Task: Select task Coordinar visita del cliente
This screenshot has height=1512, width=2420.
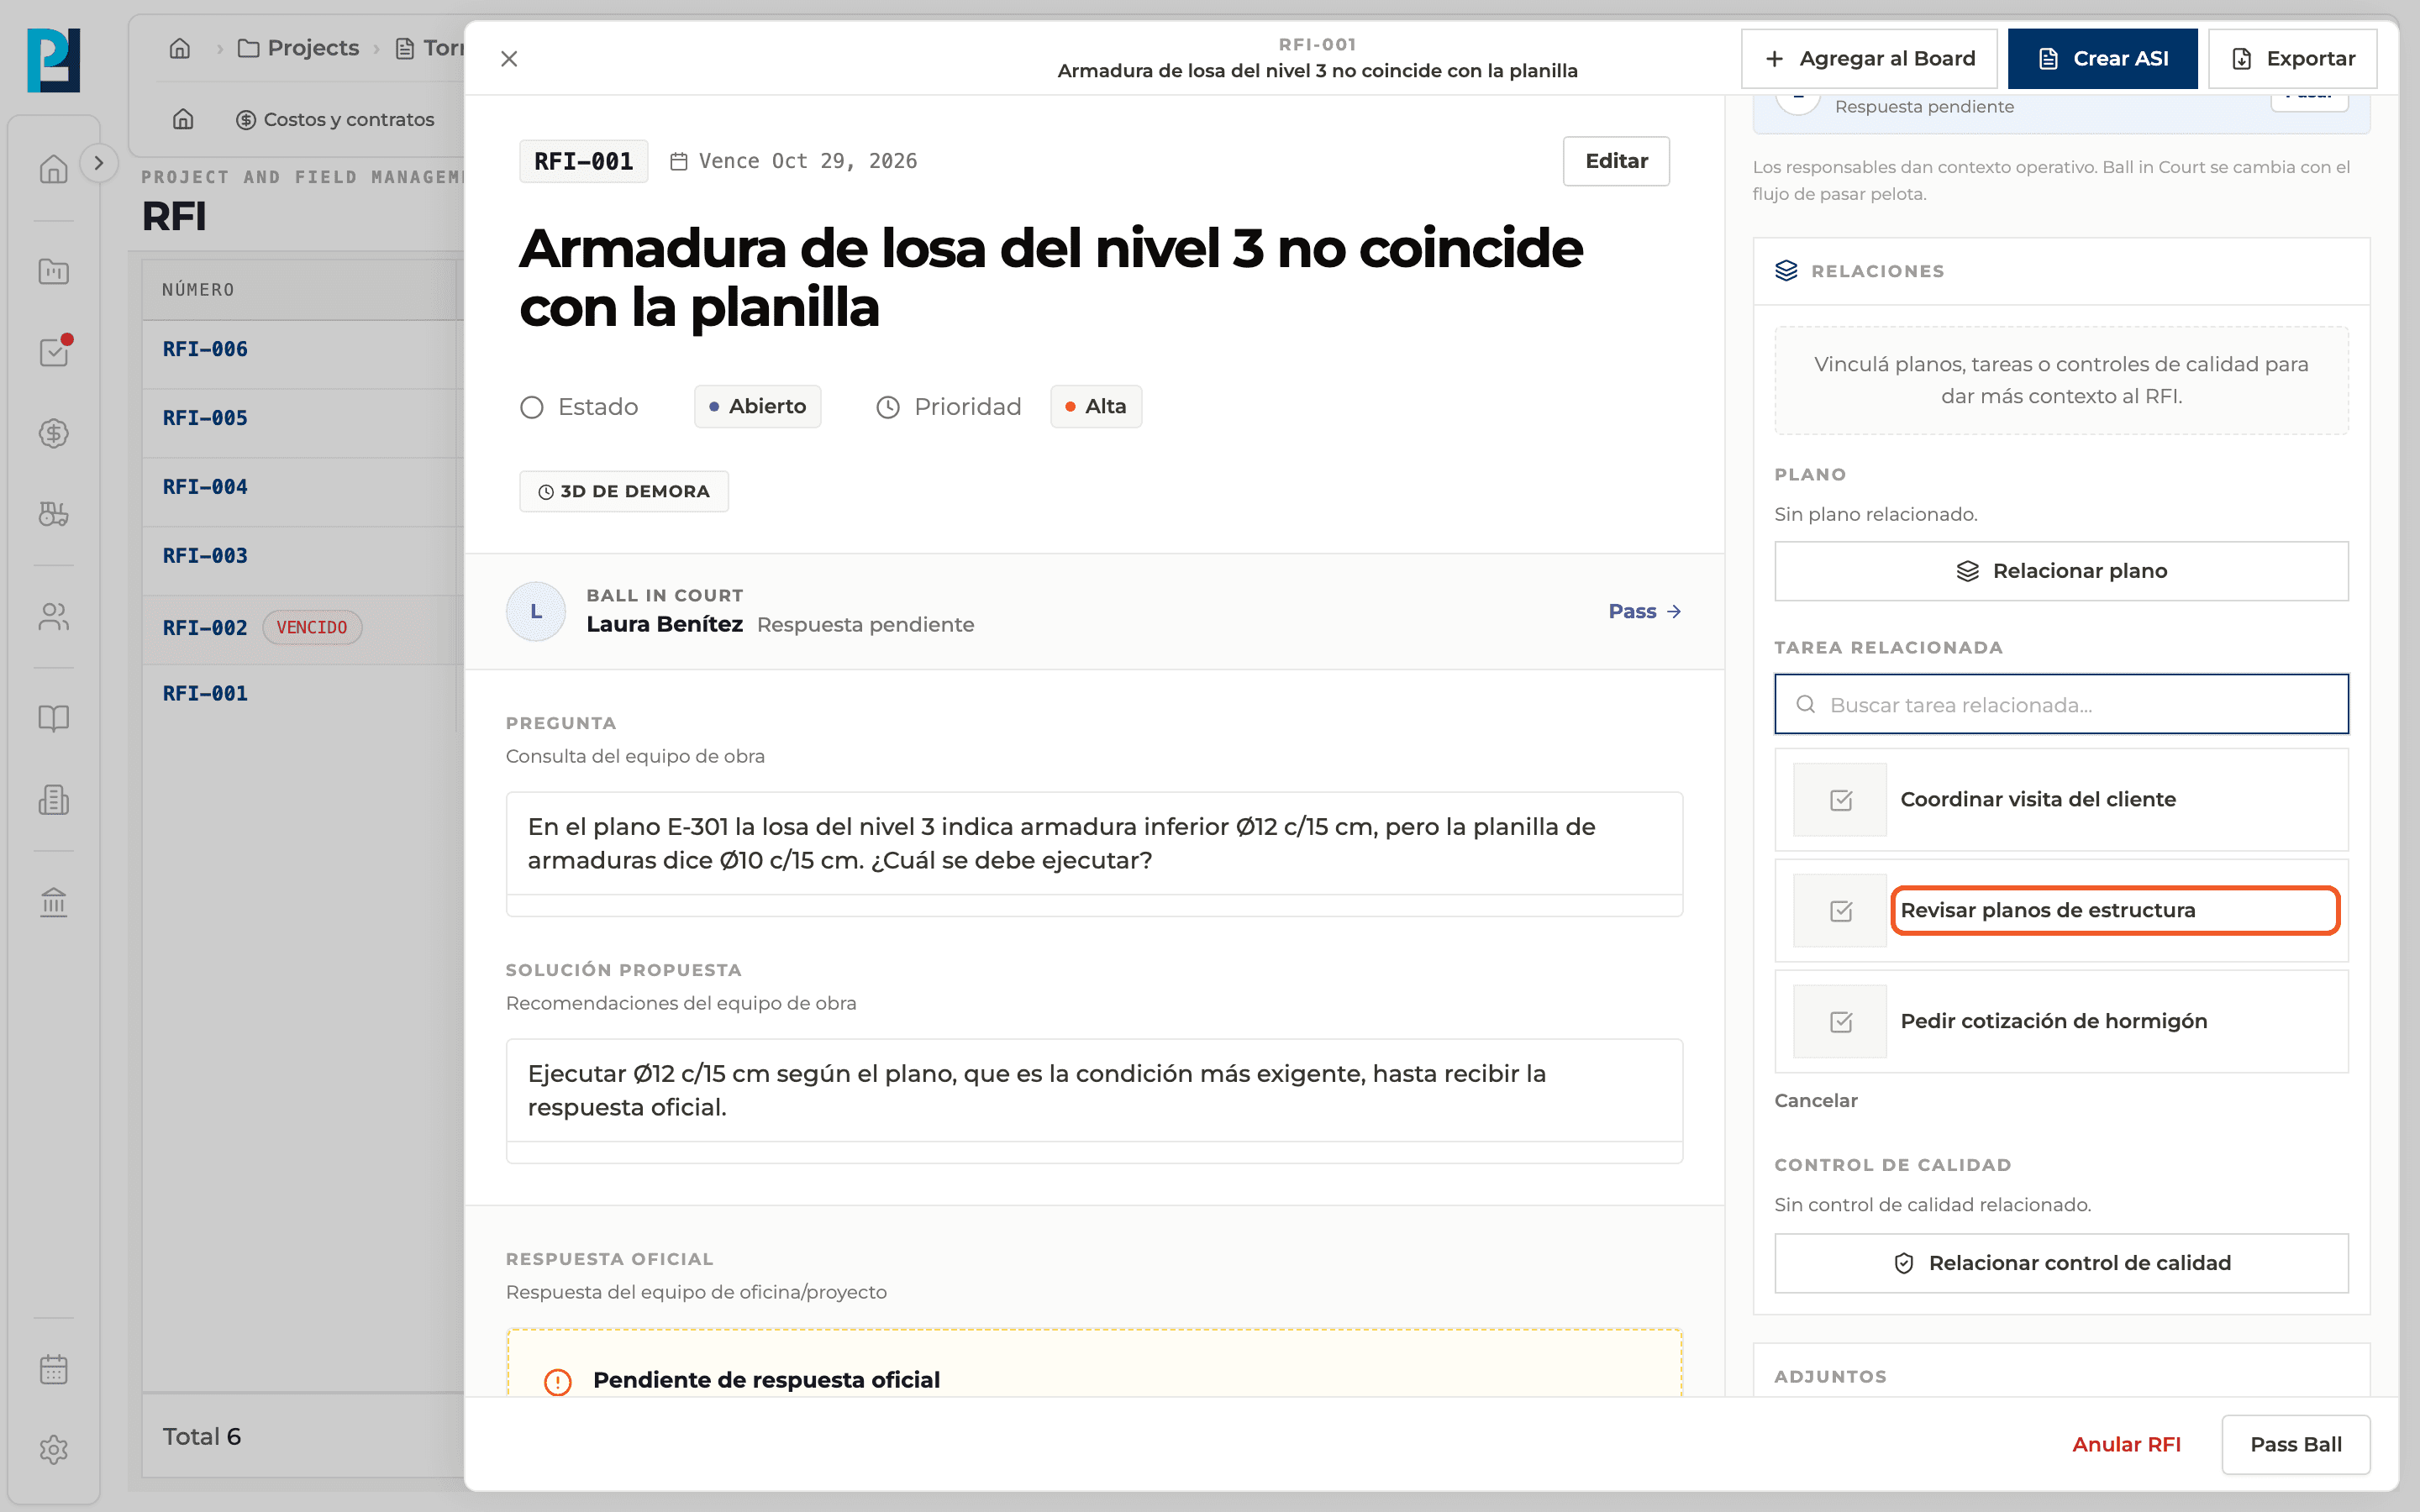Action: (2061, 800)
